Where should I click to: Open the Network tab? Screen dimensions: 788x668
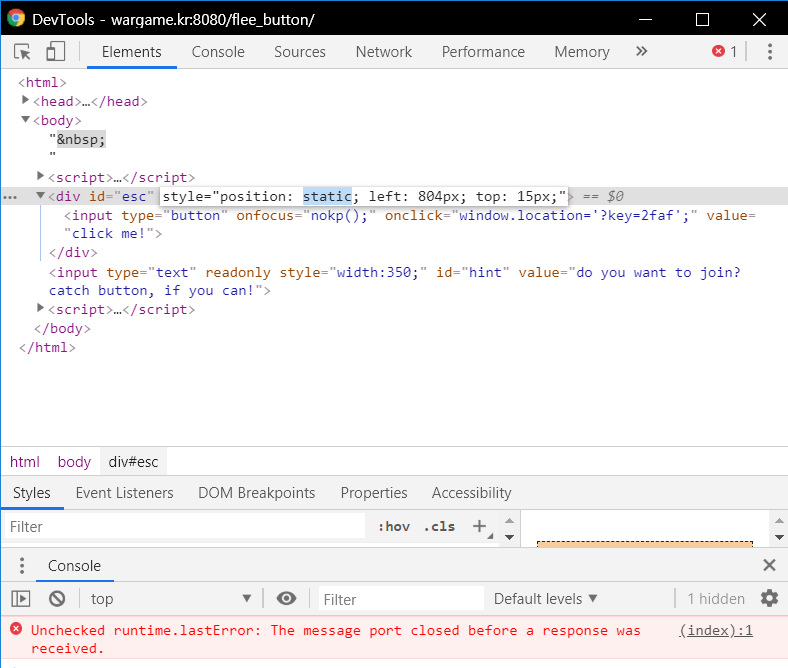[x=384, y=52]
